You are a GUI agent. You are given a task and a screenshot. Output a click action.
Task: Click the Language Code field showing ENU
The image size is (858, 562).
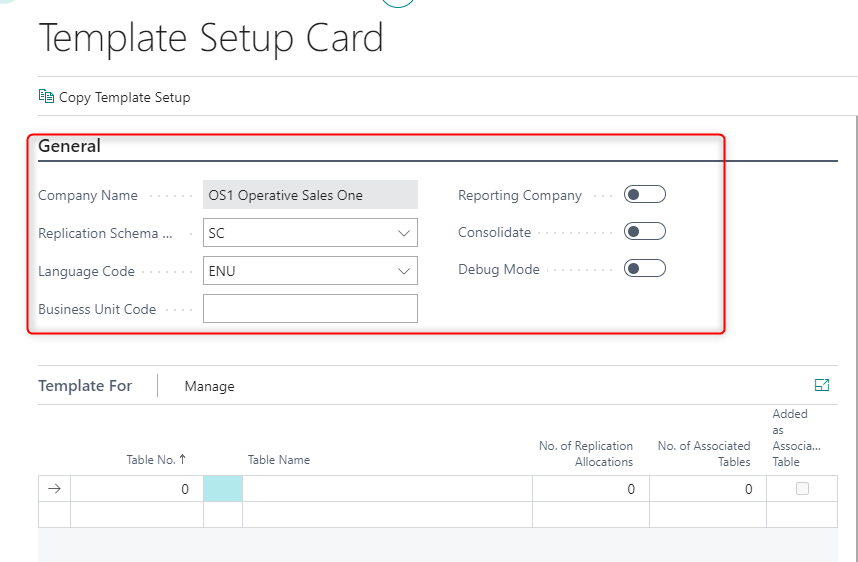click(x=310, y=271)
